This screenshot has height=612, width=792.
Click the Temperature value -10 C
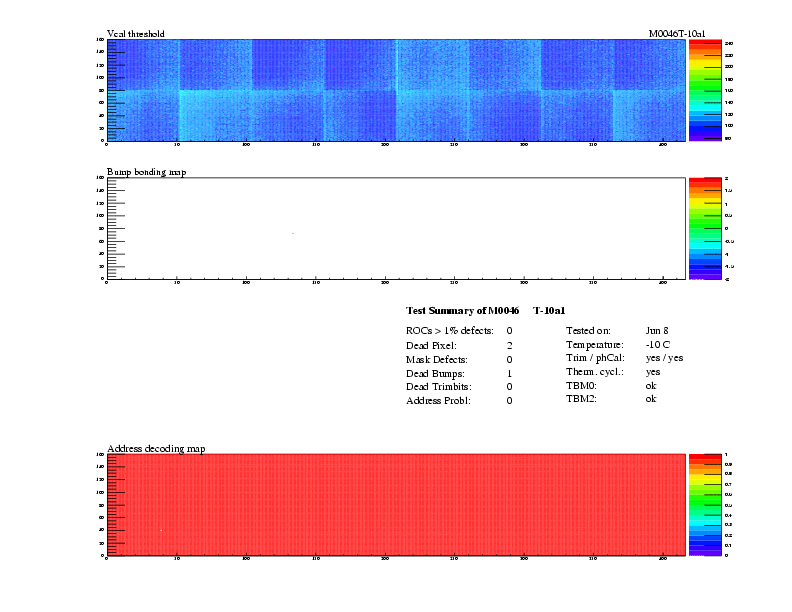click(660, 344)
